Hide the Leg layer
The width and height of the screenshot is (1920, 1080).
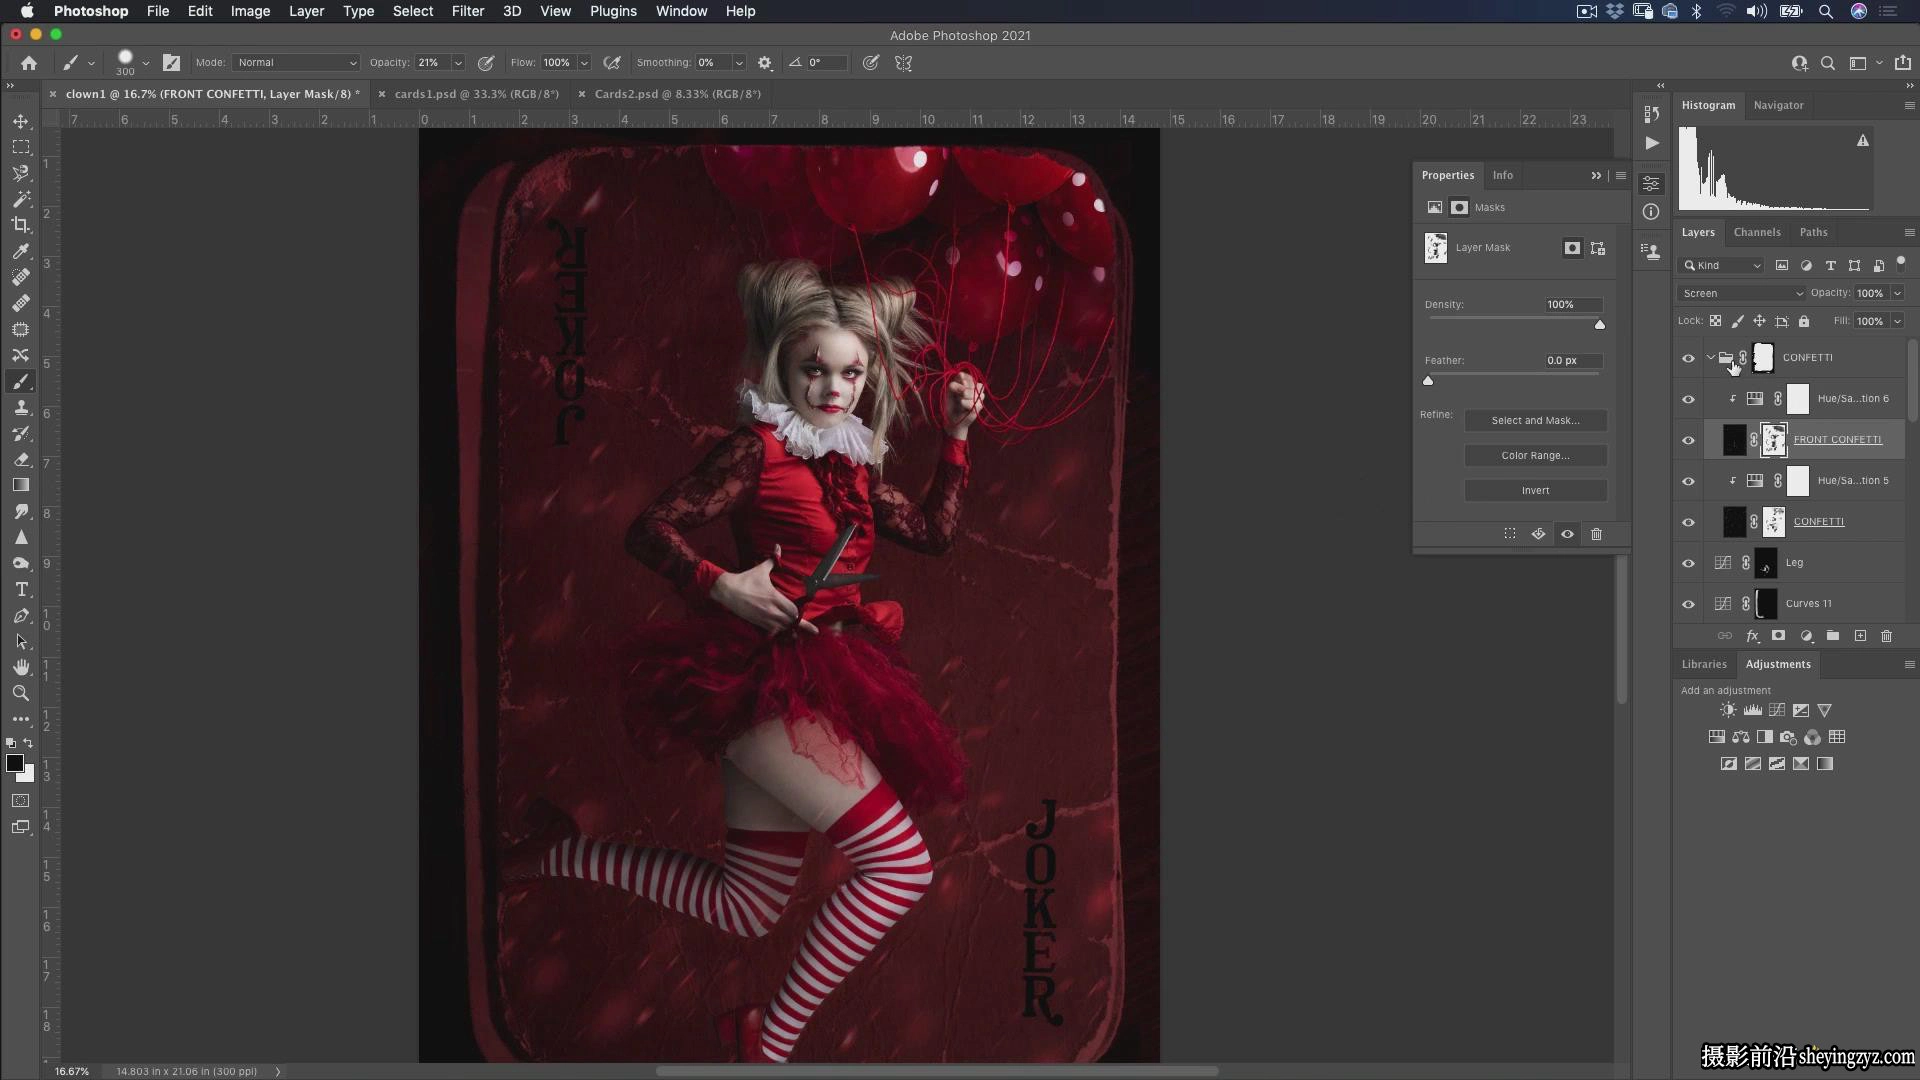click(1689, 563)
